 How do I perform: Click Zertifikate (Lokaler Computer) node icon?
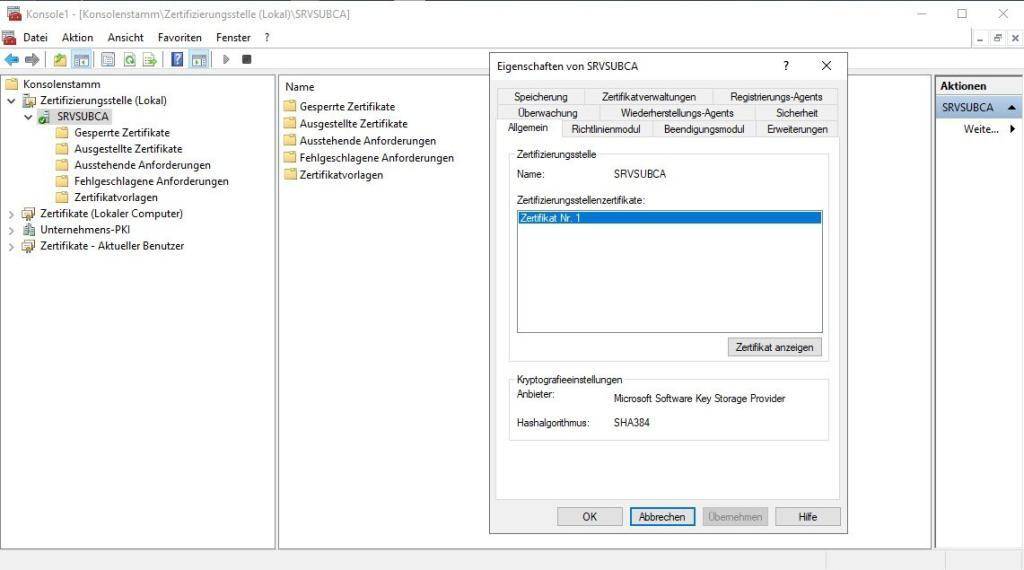(29, 214)
